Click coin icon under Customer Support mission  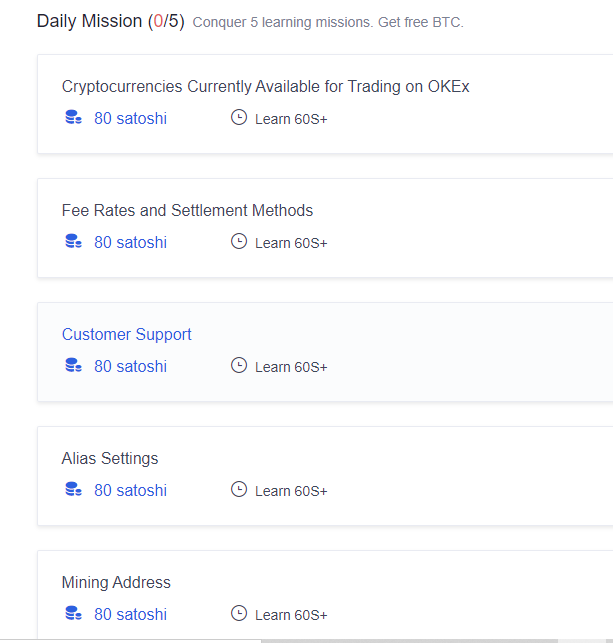click(73, 365)
